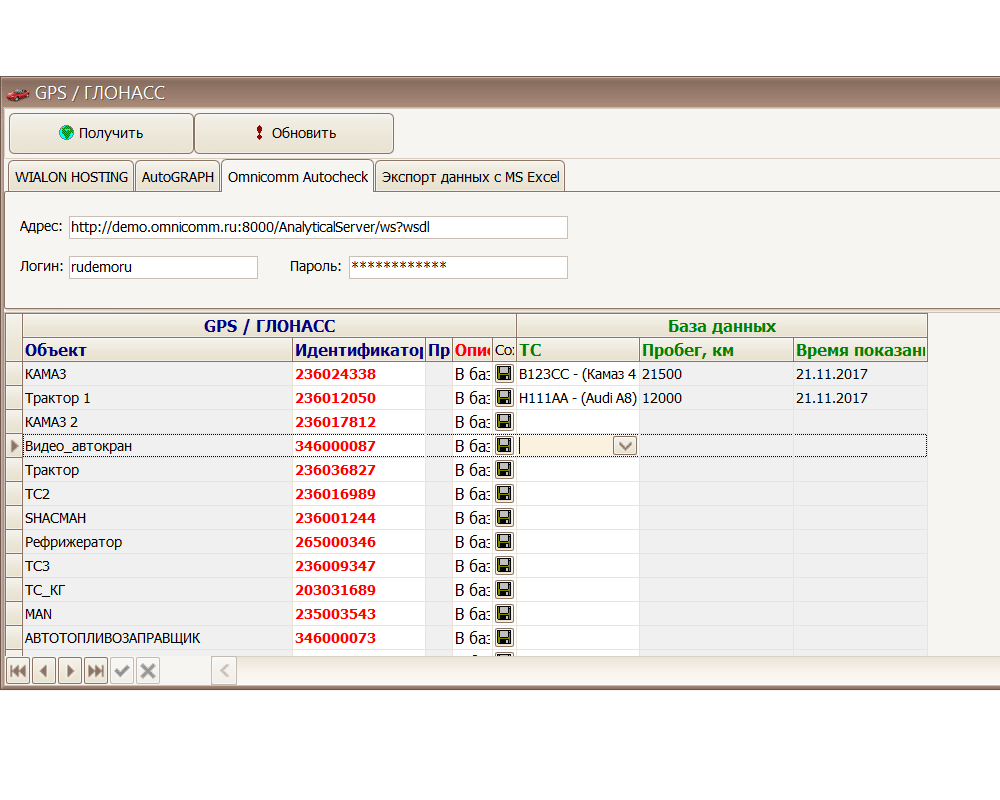Select the КАМАЗ object cell
1000x800 pixels.
(x=157, y=374)
